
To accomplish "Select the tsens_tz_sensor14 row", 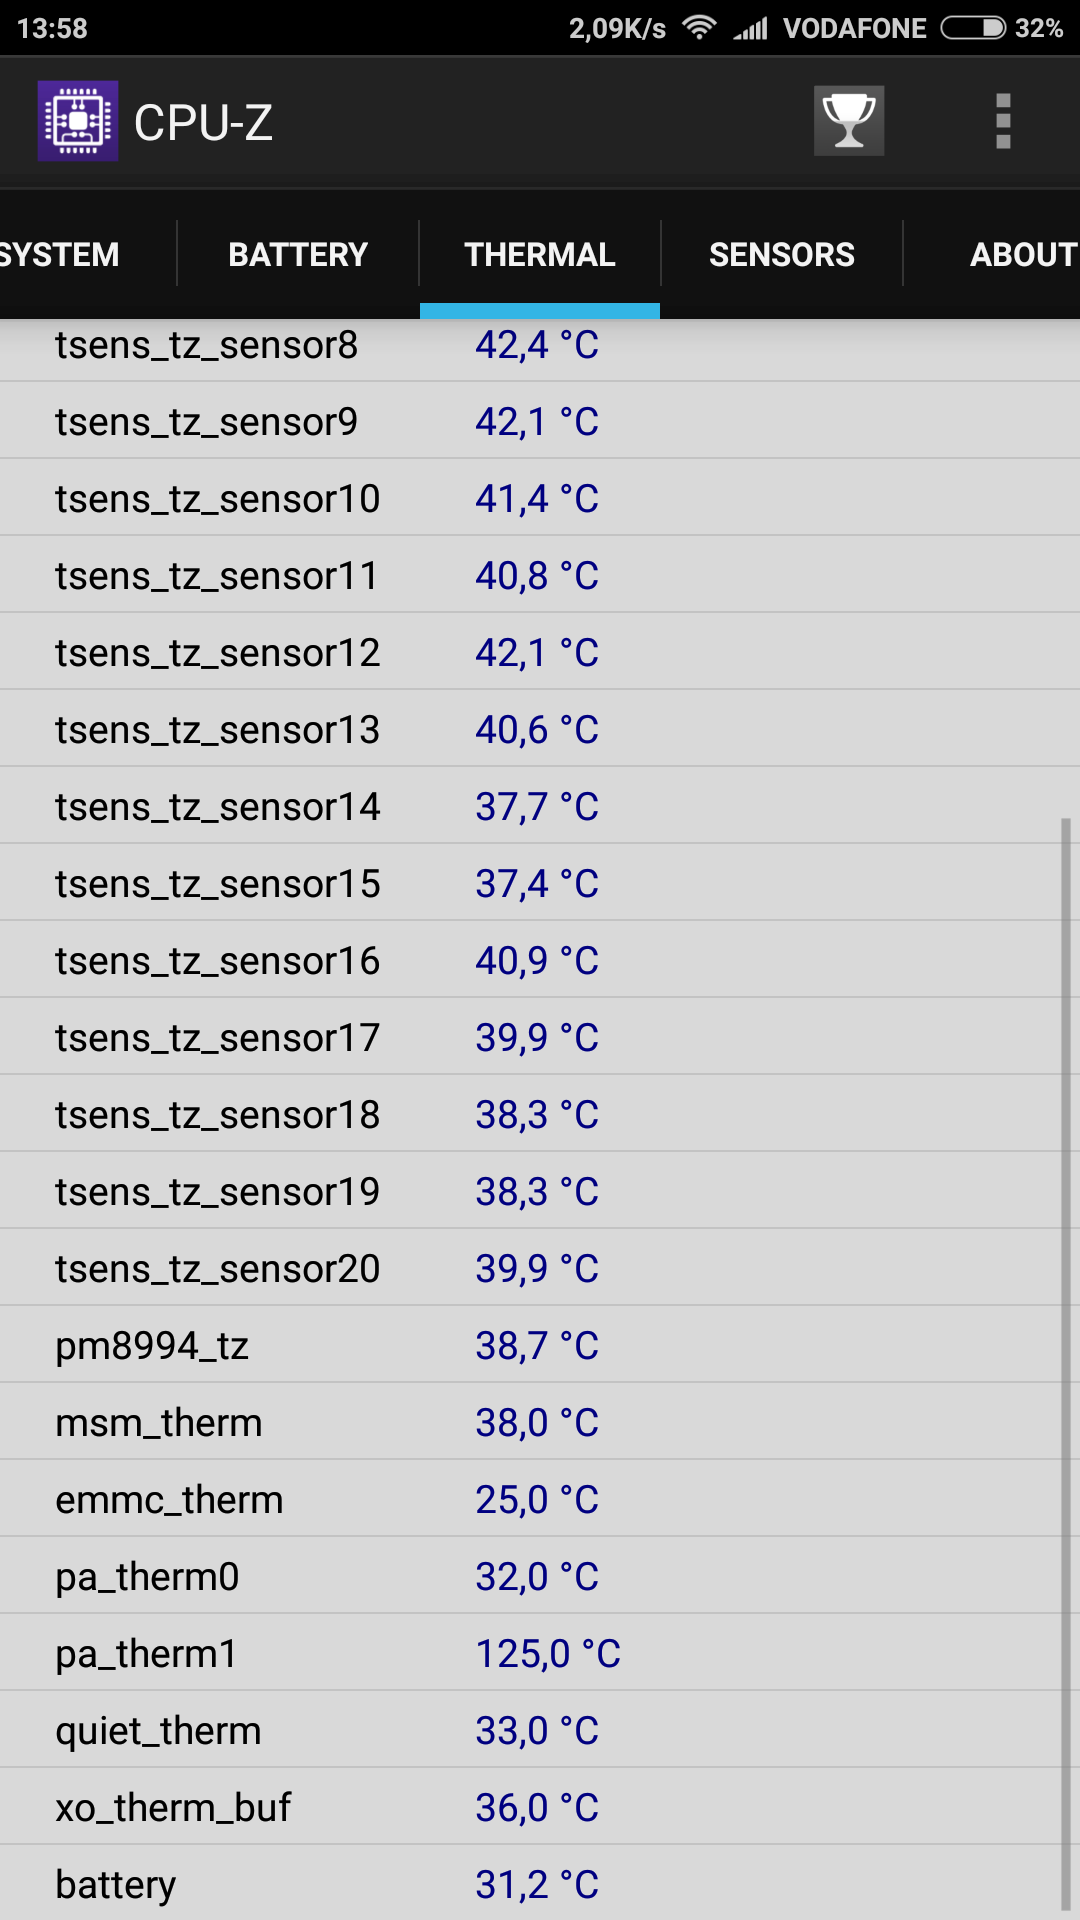I will (x=530, y=806).
